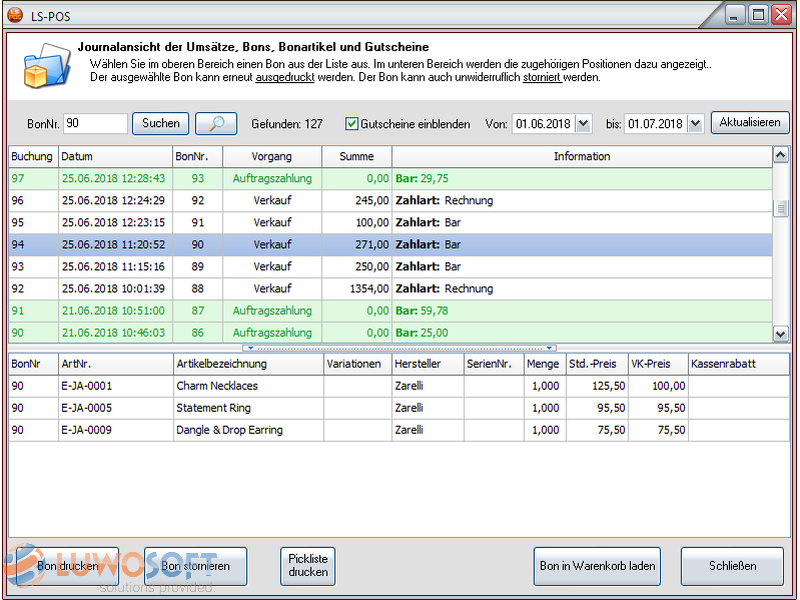
Task: Click the Bon stornieren button
Action: [195, 566]
